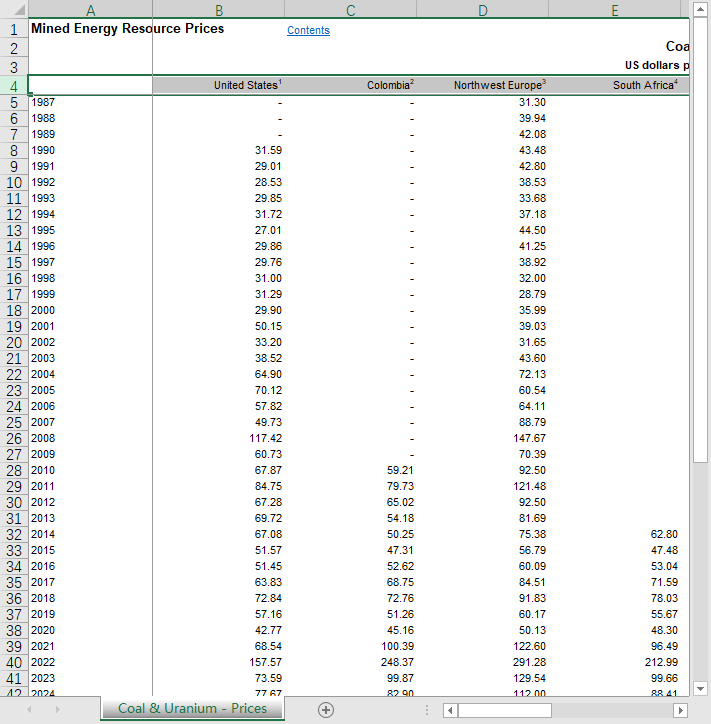Screen dimensions: 711x724
Task: Select the South Africa header cell
Action: pyautogui.click(x=615, y=85)
